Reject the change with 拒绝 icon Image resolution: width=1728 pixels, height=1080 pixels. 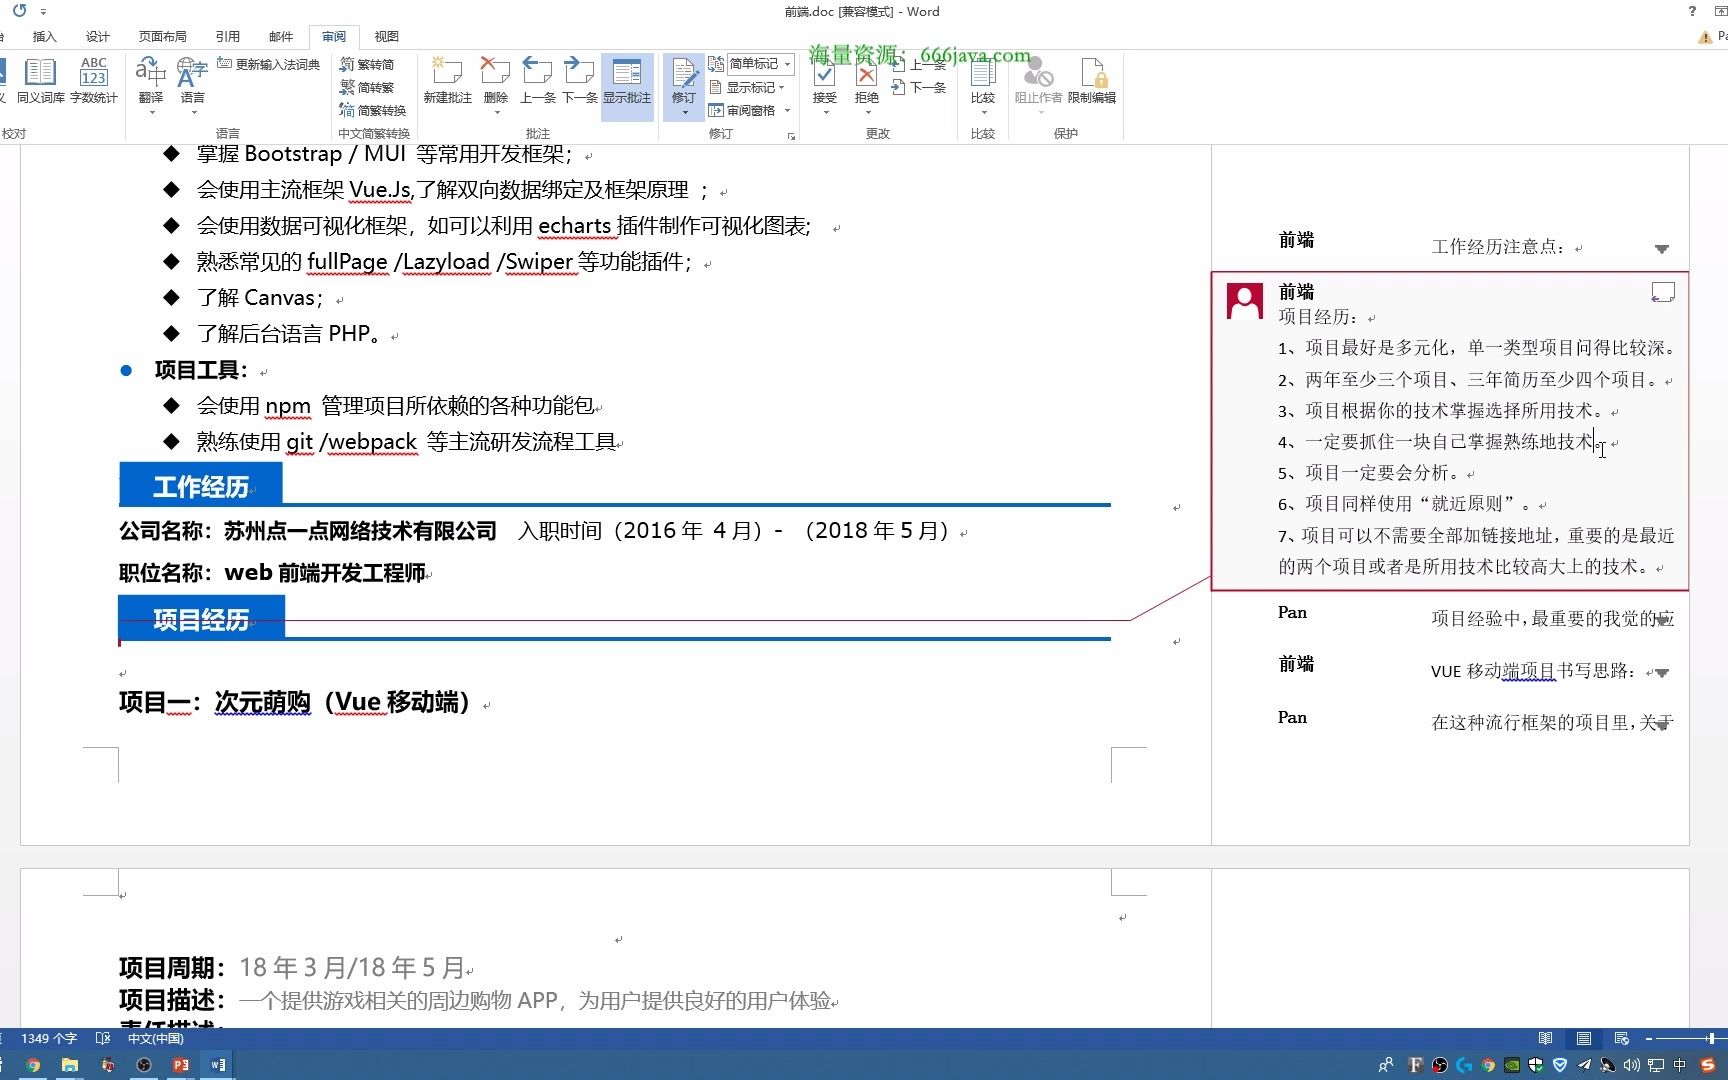click(866, 74)
